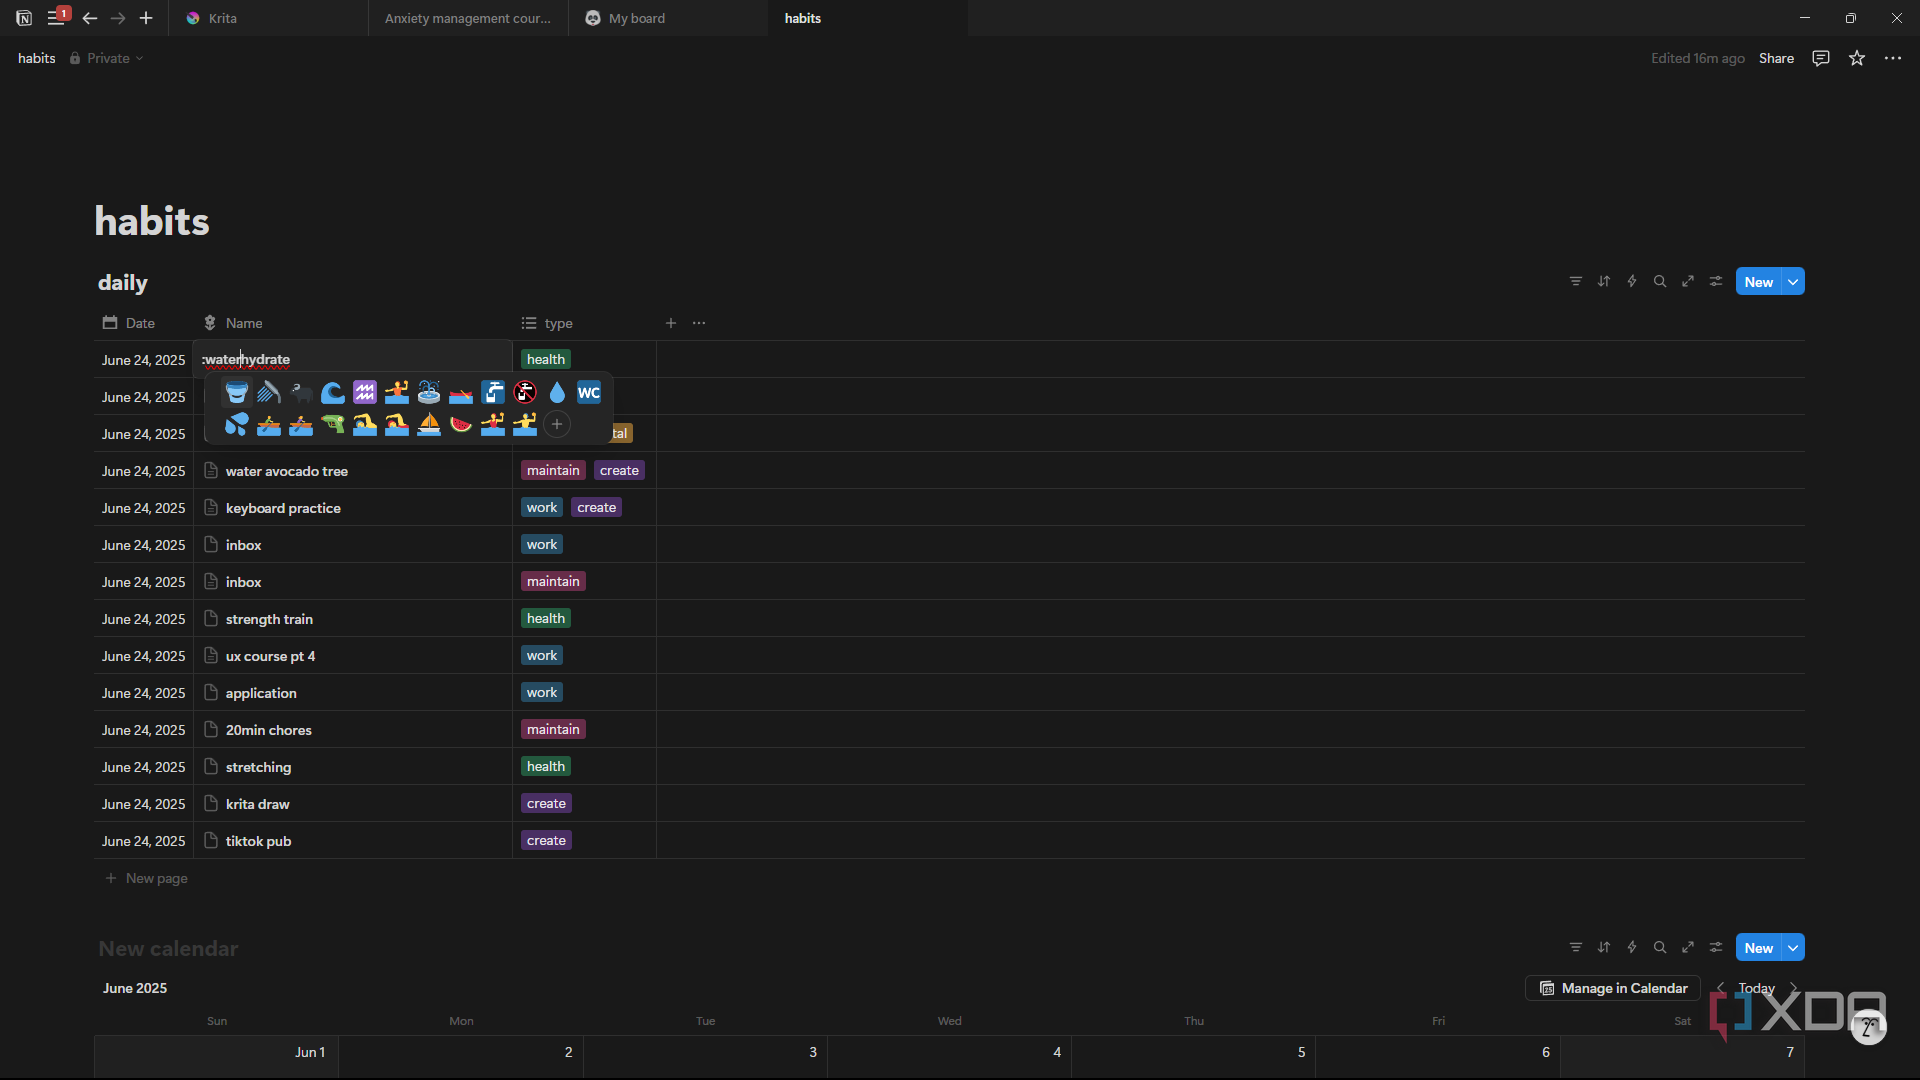Expand the daily table New button dropdown arrow
The image size is (1920, 1080).
tap(1794, 282)
